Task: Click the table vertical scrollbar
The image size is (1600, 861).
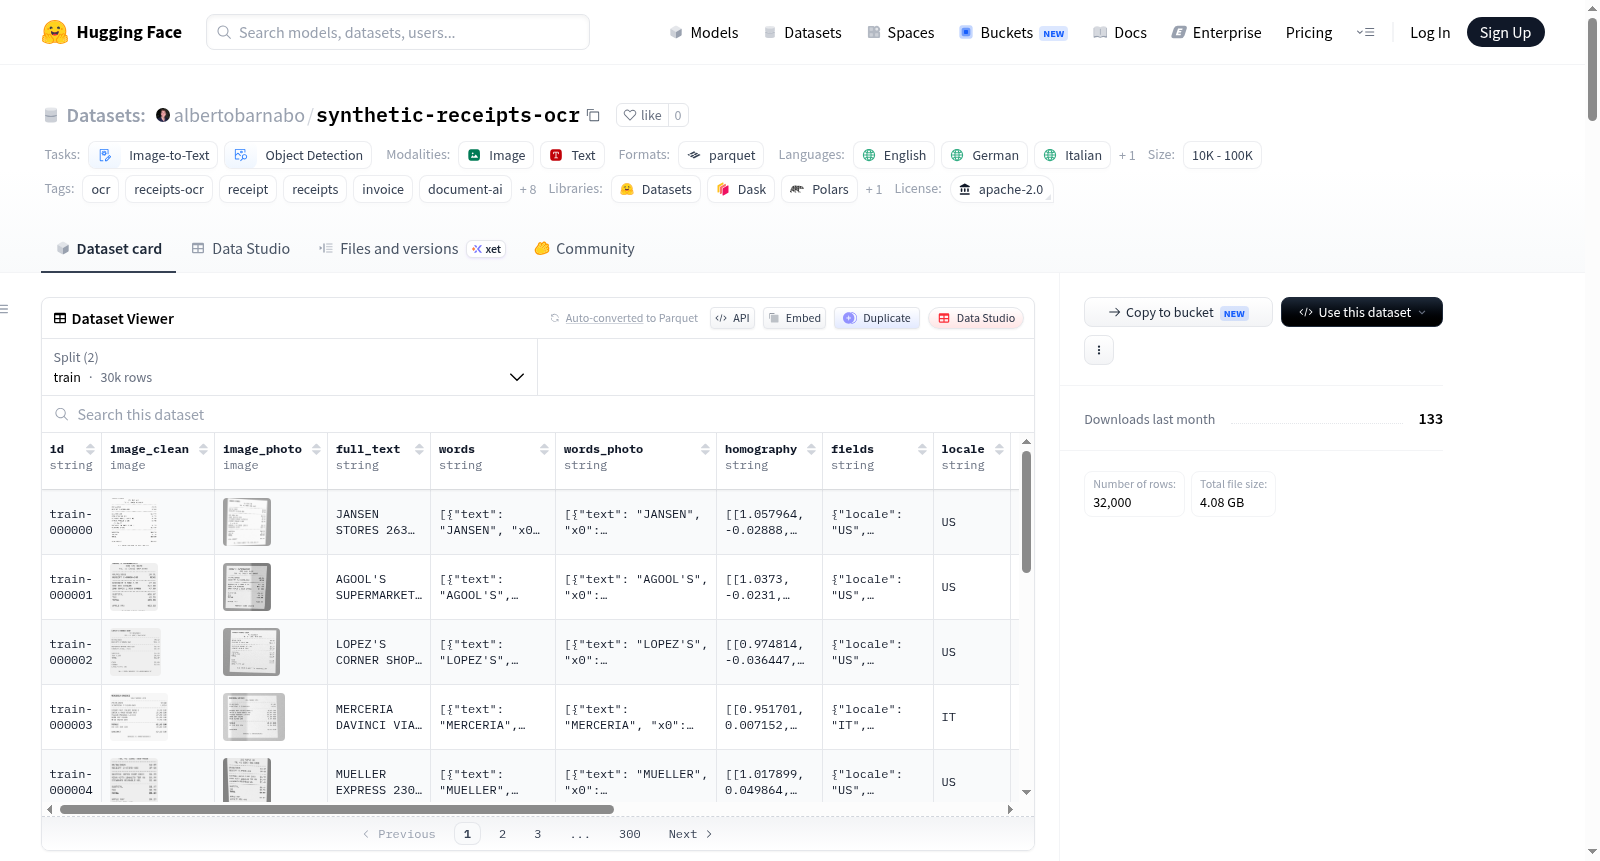Action: coord(1026,512)
